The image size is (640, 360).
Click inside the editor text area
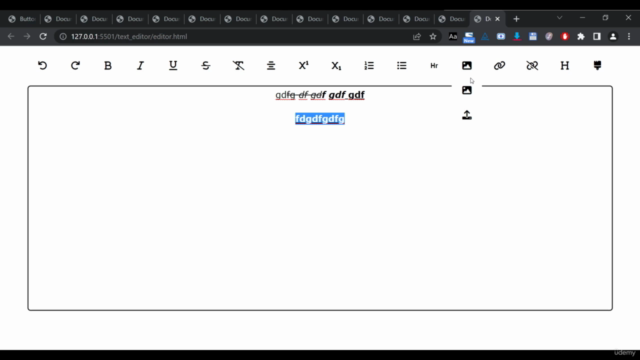[320, 198]
